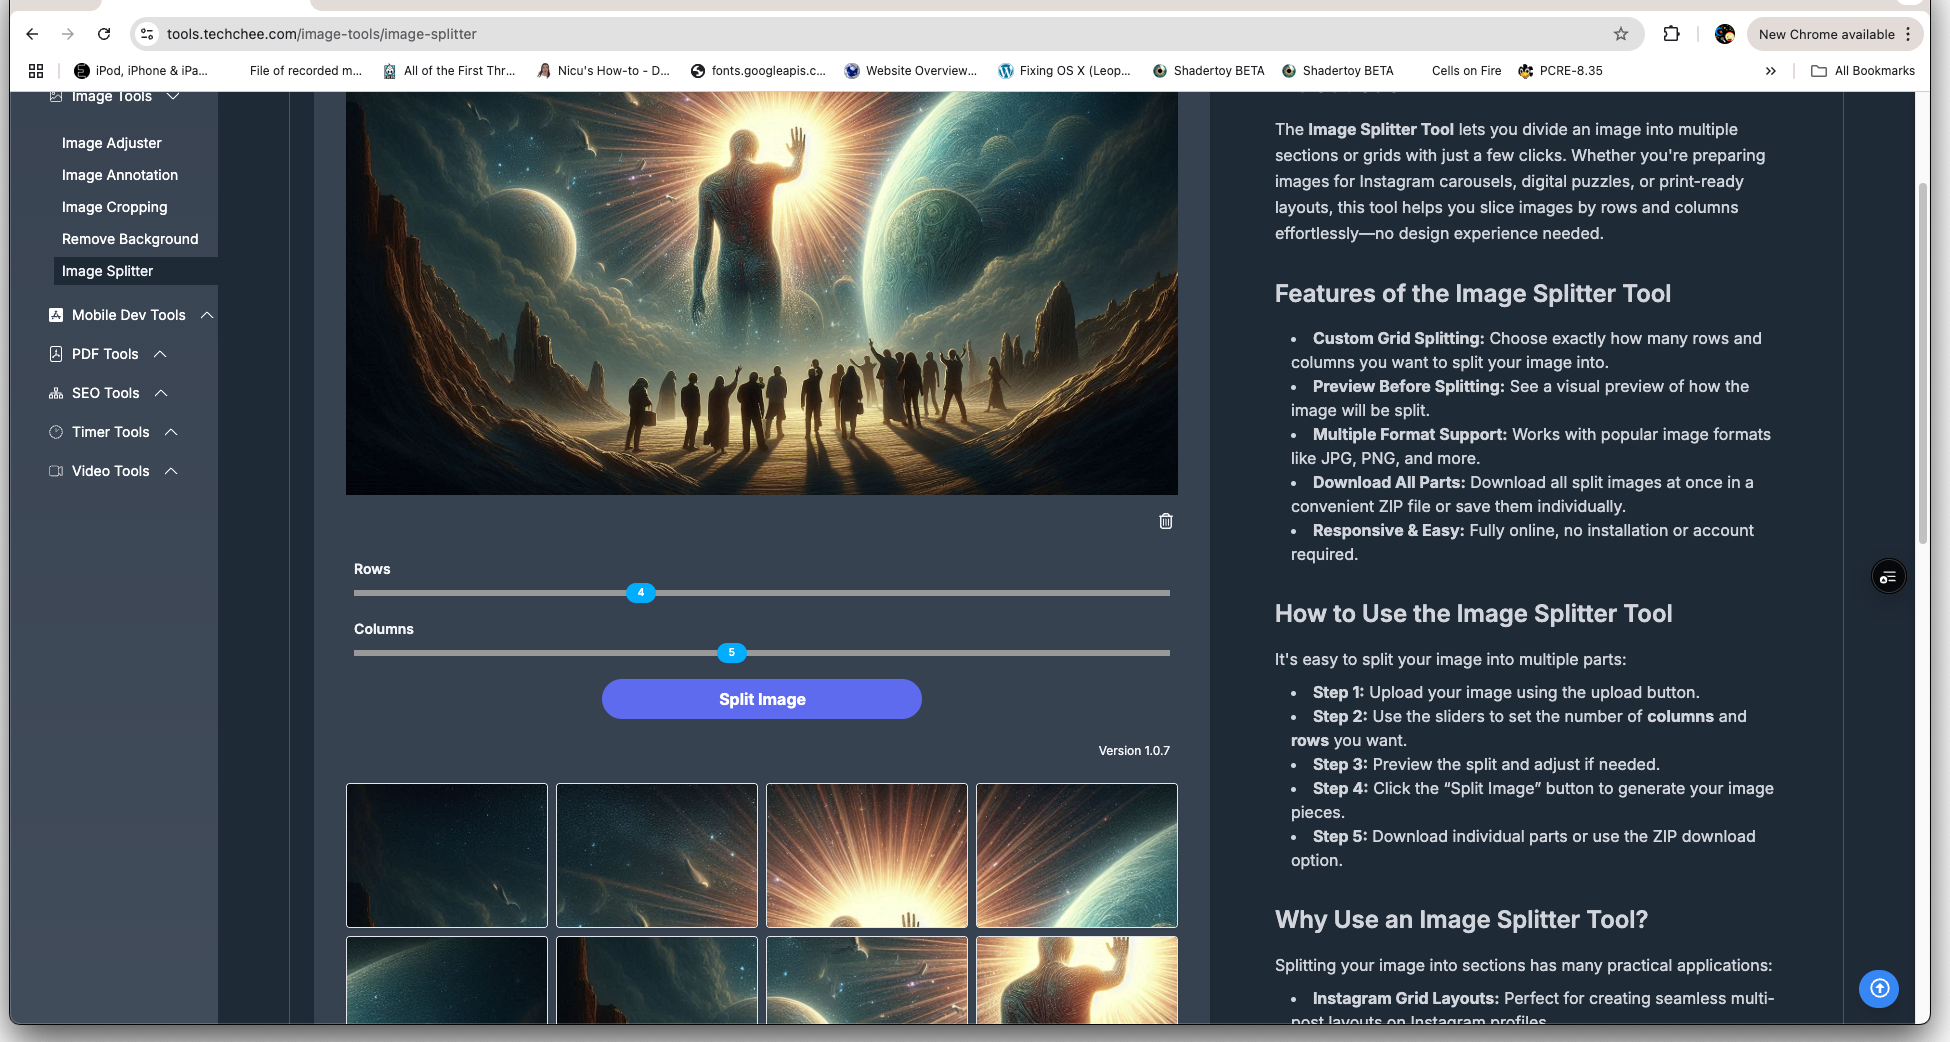Open the floating table of contents icon
Viewport: 1950px width, 1042px height.
[1887, 577]
